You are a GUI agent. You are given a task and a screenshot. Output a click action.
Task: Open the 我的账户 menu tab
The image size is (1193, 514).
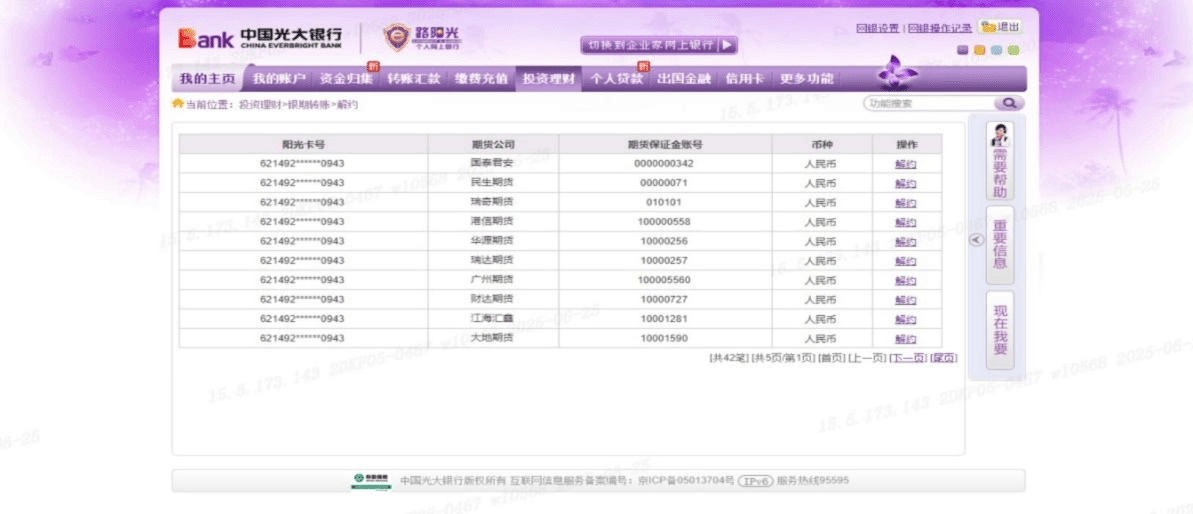click(277, 79)
